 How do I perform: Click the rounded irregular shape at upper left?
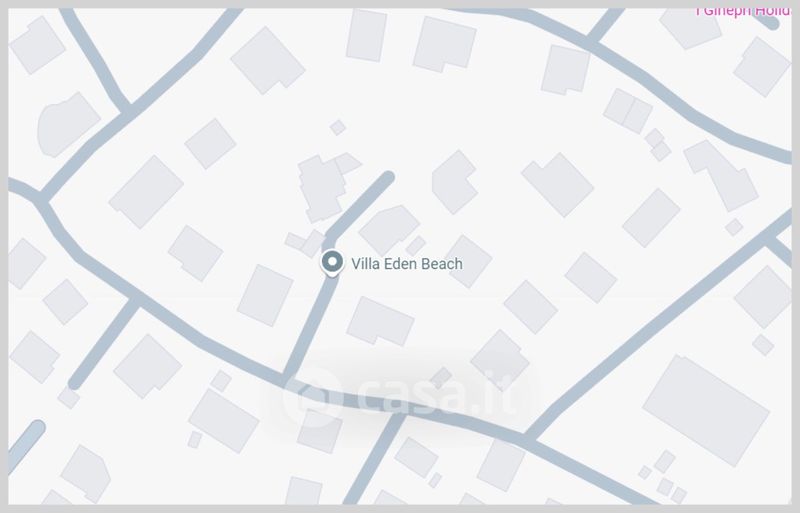(x=68, y=125)
